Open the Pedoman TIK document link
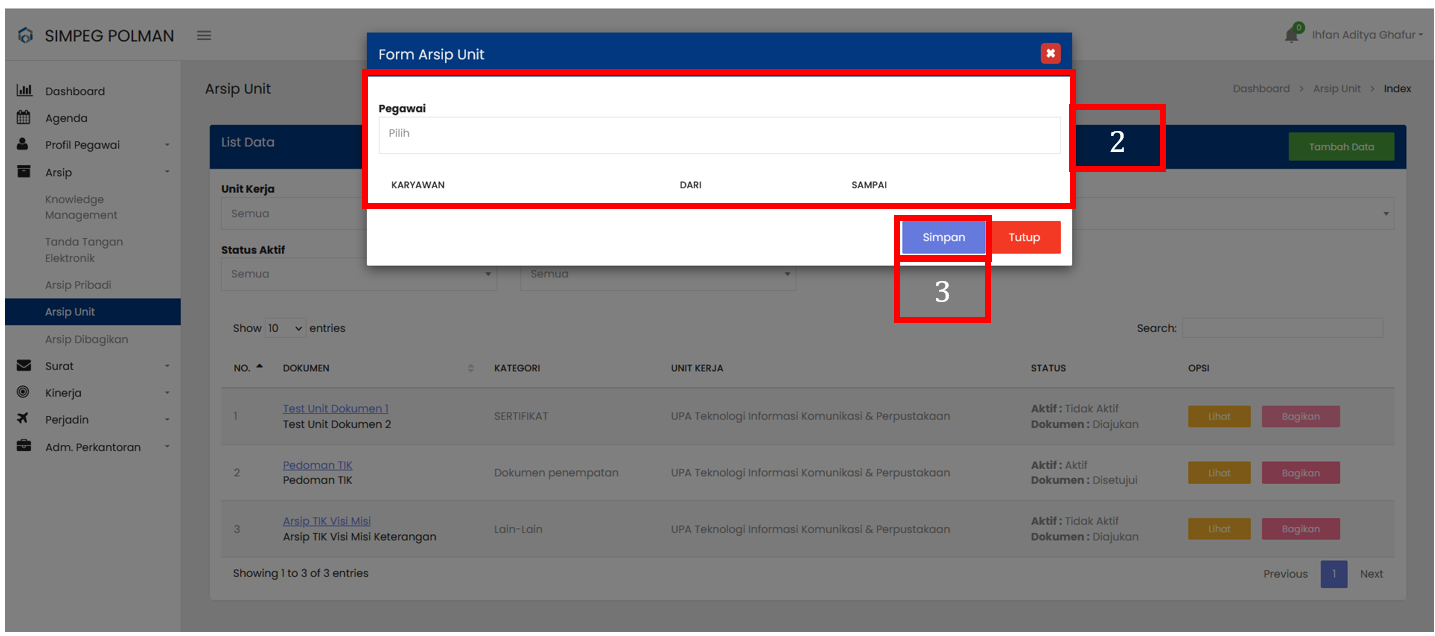The image size is (1435, 636). [x=317, y=465]
